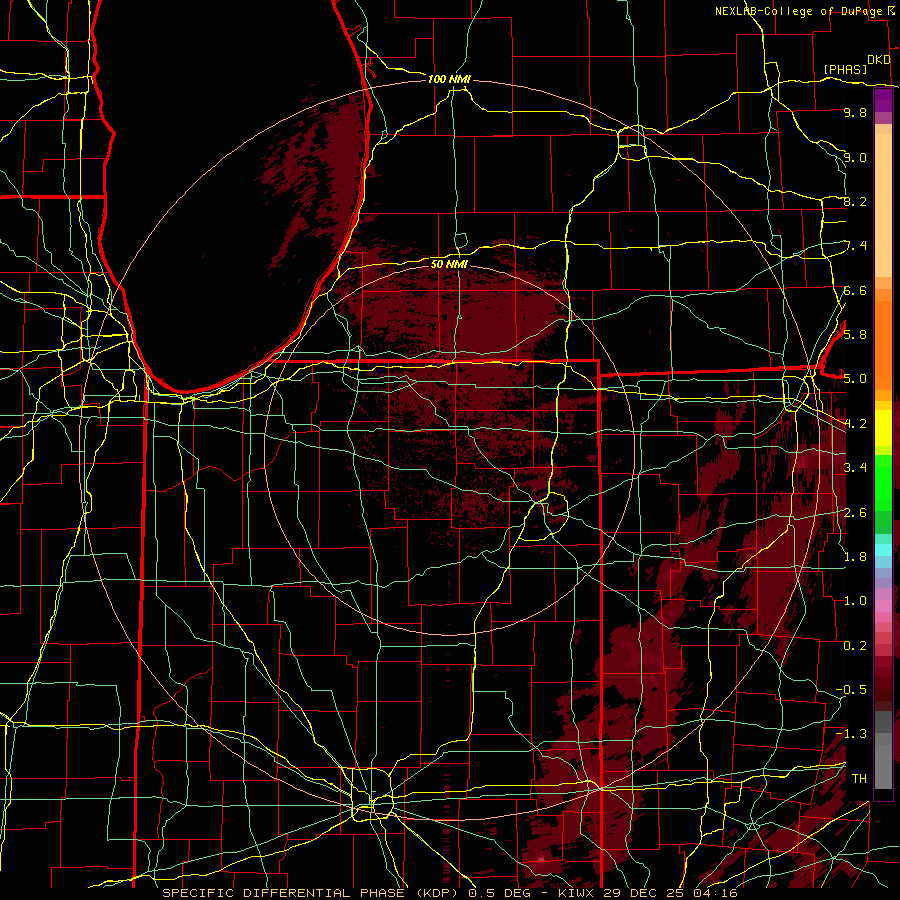This screenshot has height=900, width=900.
Task: Click the 1.8 value on the color scale
Action: click(x=855, y=556)
